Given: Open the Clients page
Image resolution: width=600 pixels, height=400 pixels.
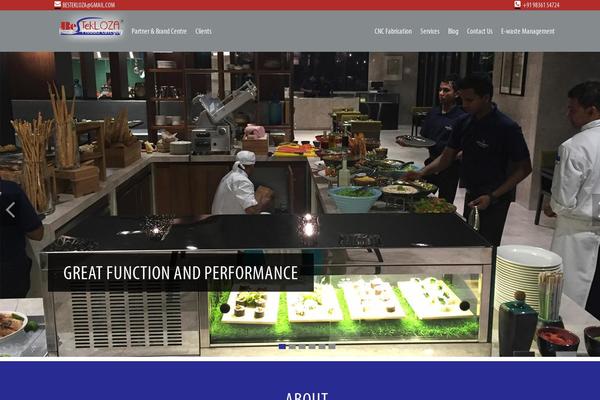Looking at the screenshot, I should tap(203, 31).
